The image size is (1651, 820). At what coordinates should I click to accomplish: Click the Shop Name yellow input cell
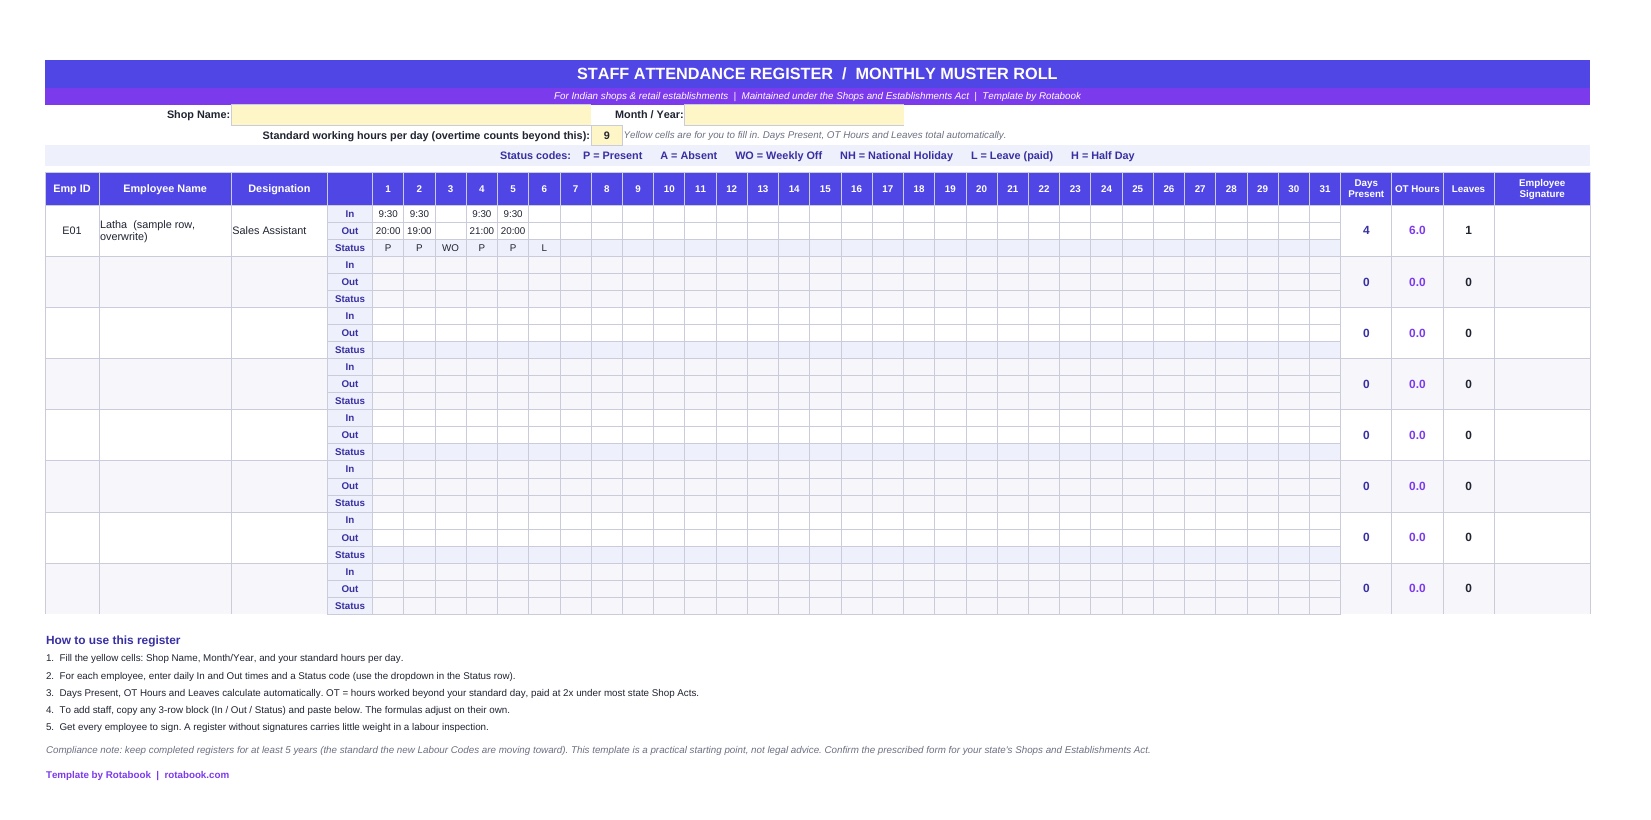(x=411, y=115)
